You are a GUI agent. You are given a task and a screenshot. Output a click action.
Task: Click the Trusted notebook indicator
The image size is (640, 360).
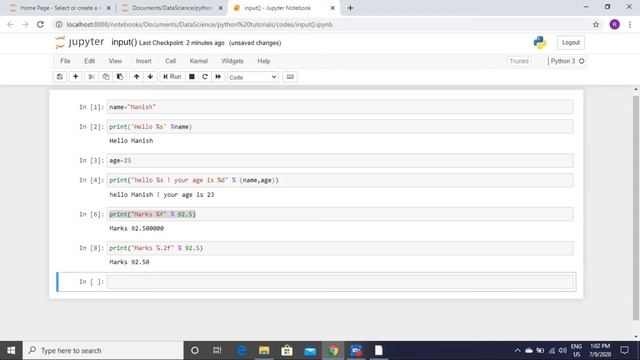pos(519,61)
